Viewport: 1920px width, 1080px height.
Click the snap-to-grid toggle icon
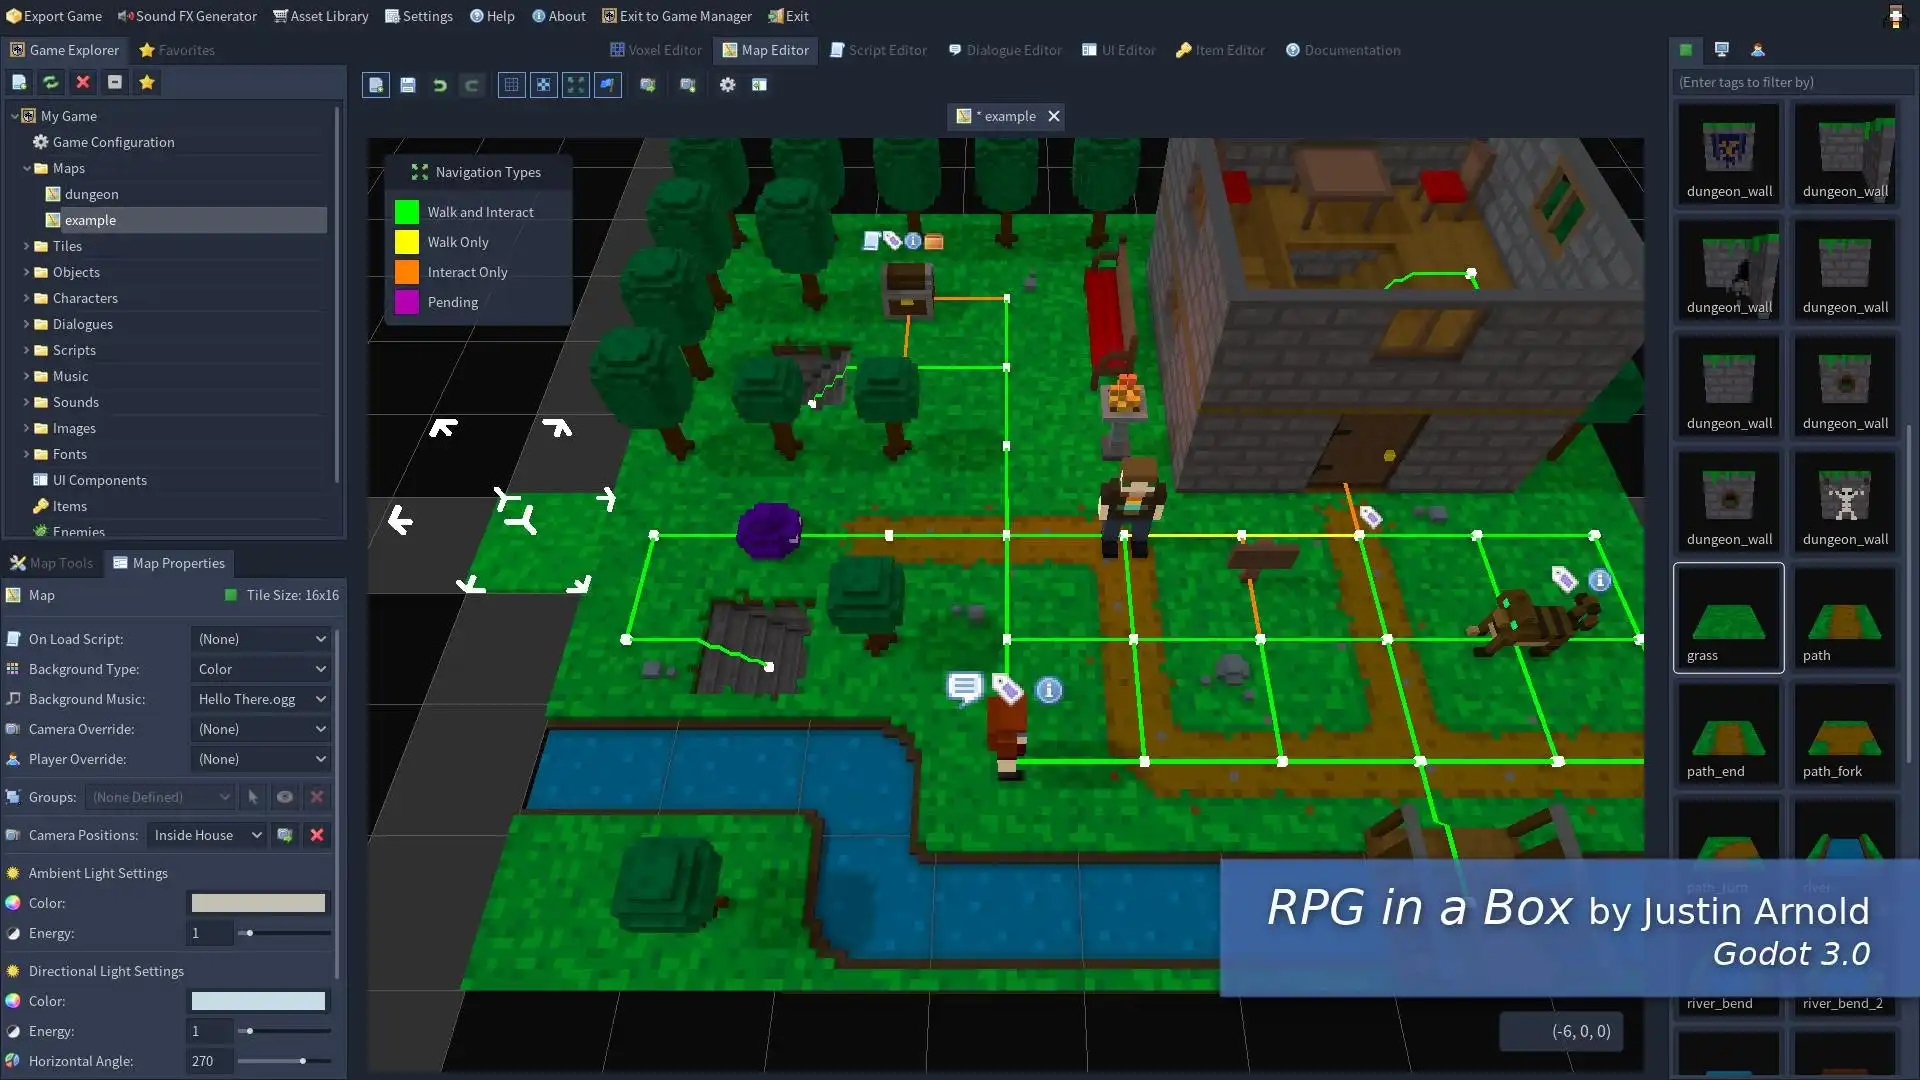coord(543,84)
